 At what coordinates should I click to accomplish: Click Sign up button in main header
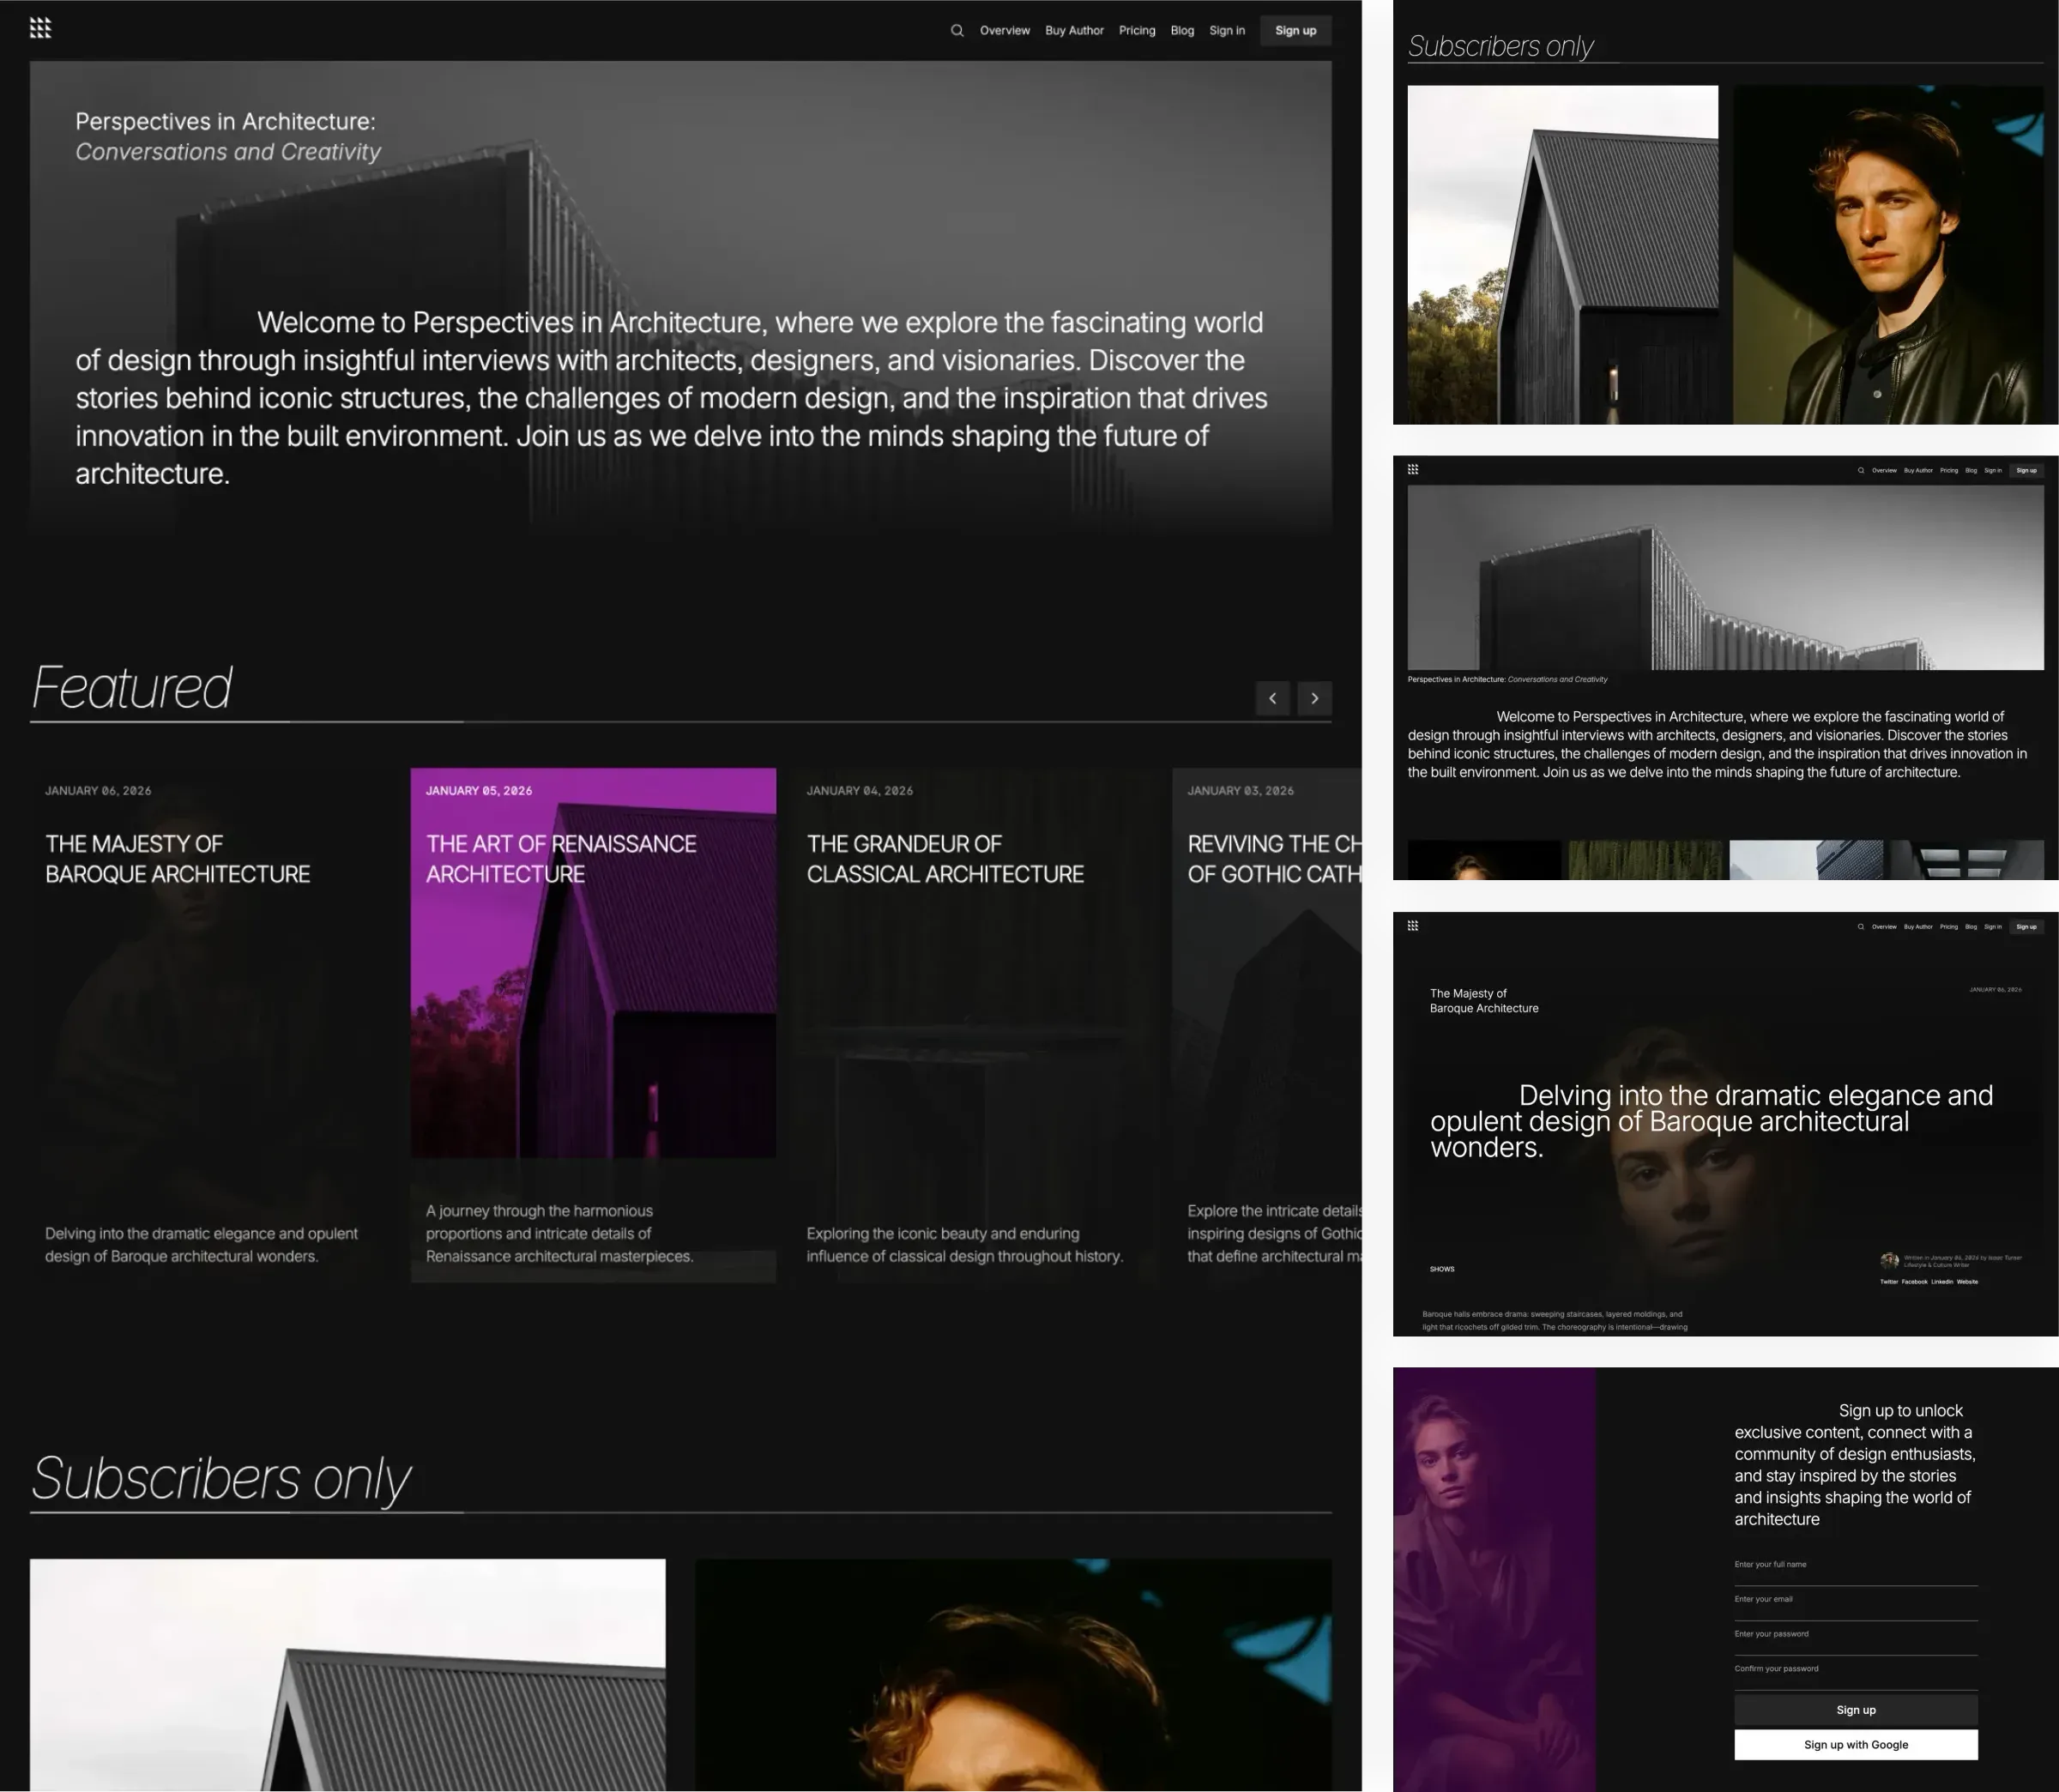tap(1295, 30)
